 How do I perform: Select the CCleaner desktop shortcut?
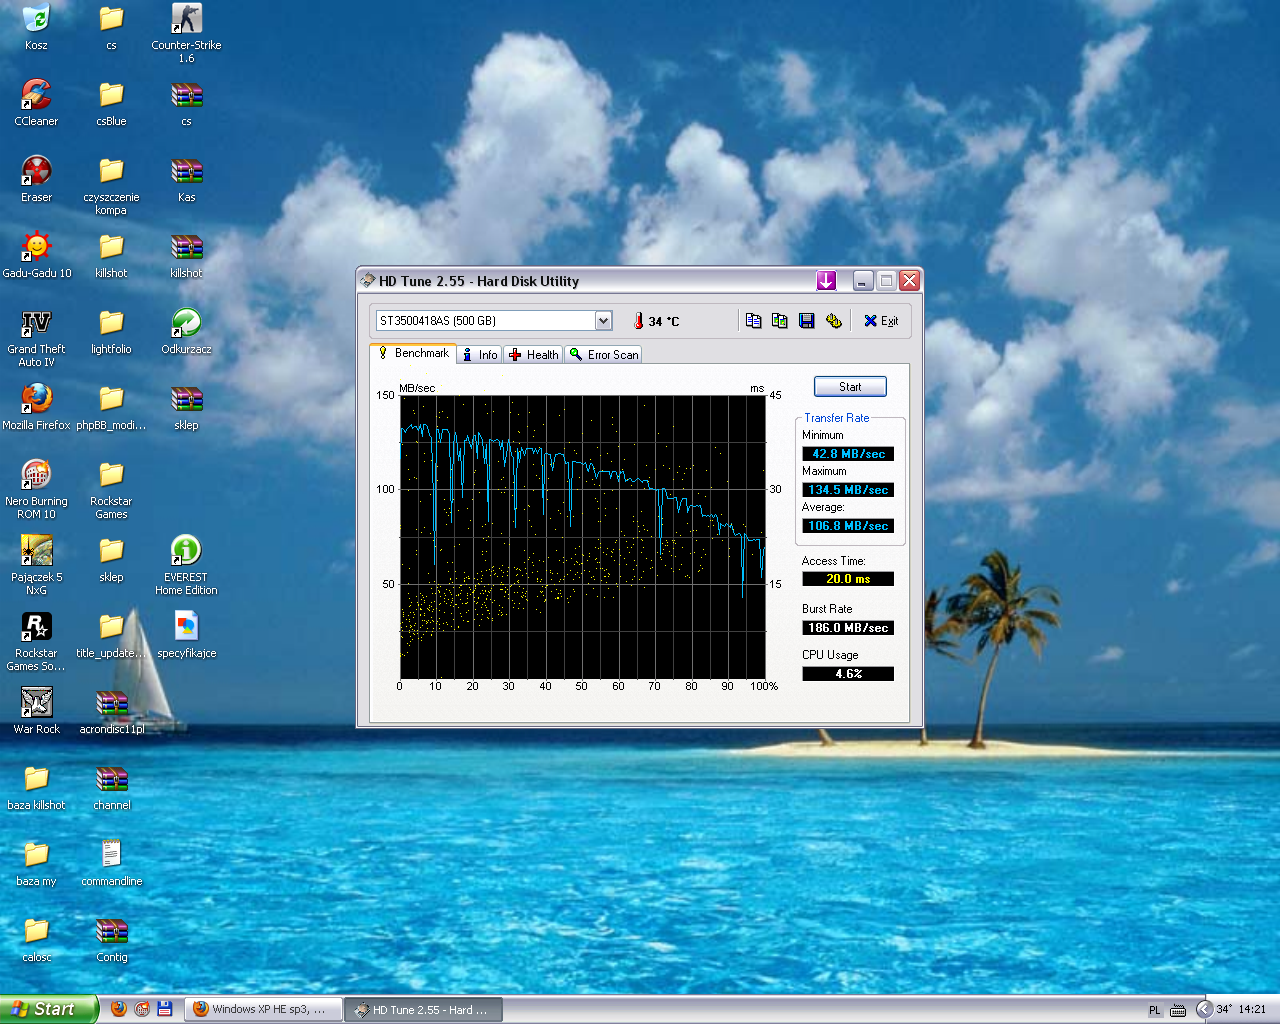[36, 103]
